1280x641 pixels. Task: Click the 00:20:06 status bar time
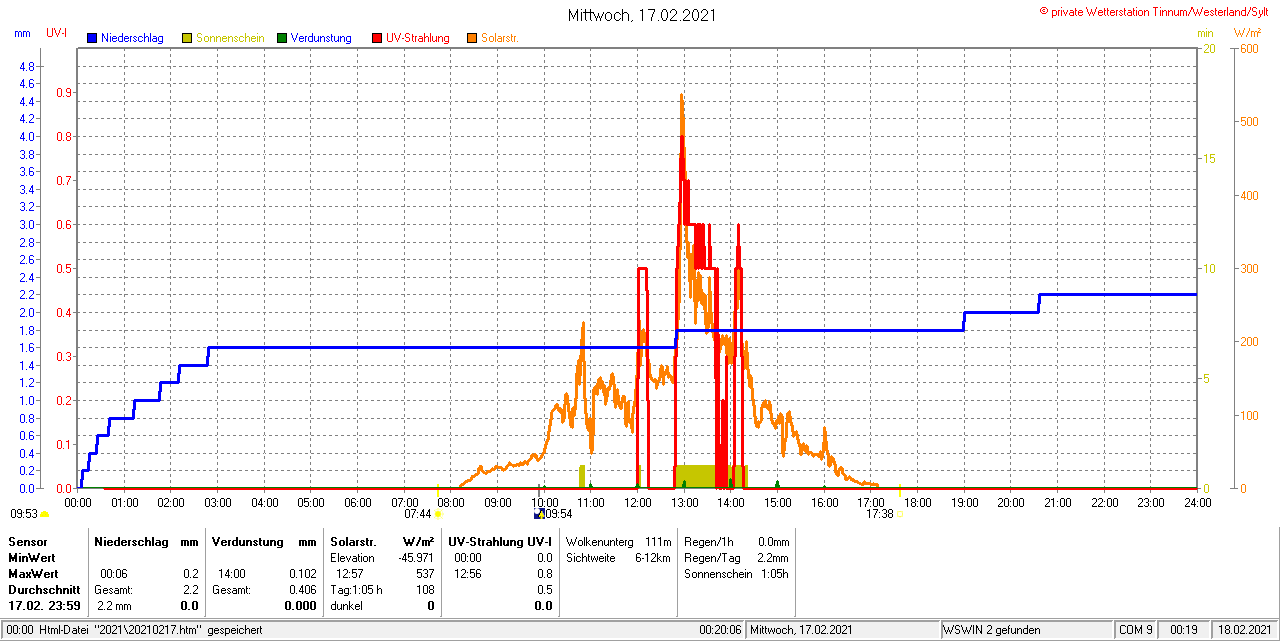pos(720,630)
